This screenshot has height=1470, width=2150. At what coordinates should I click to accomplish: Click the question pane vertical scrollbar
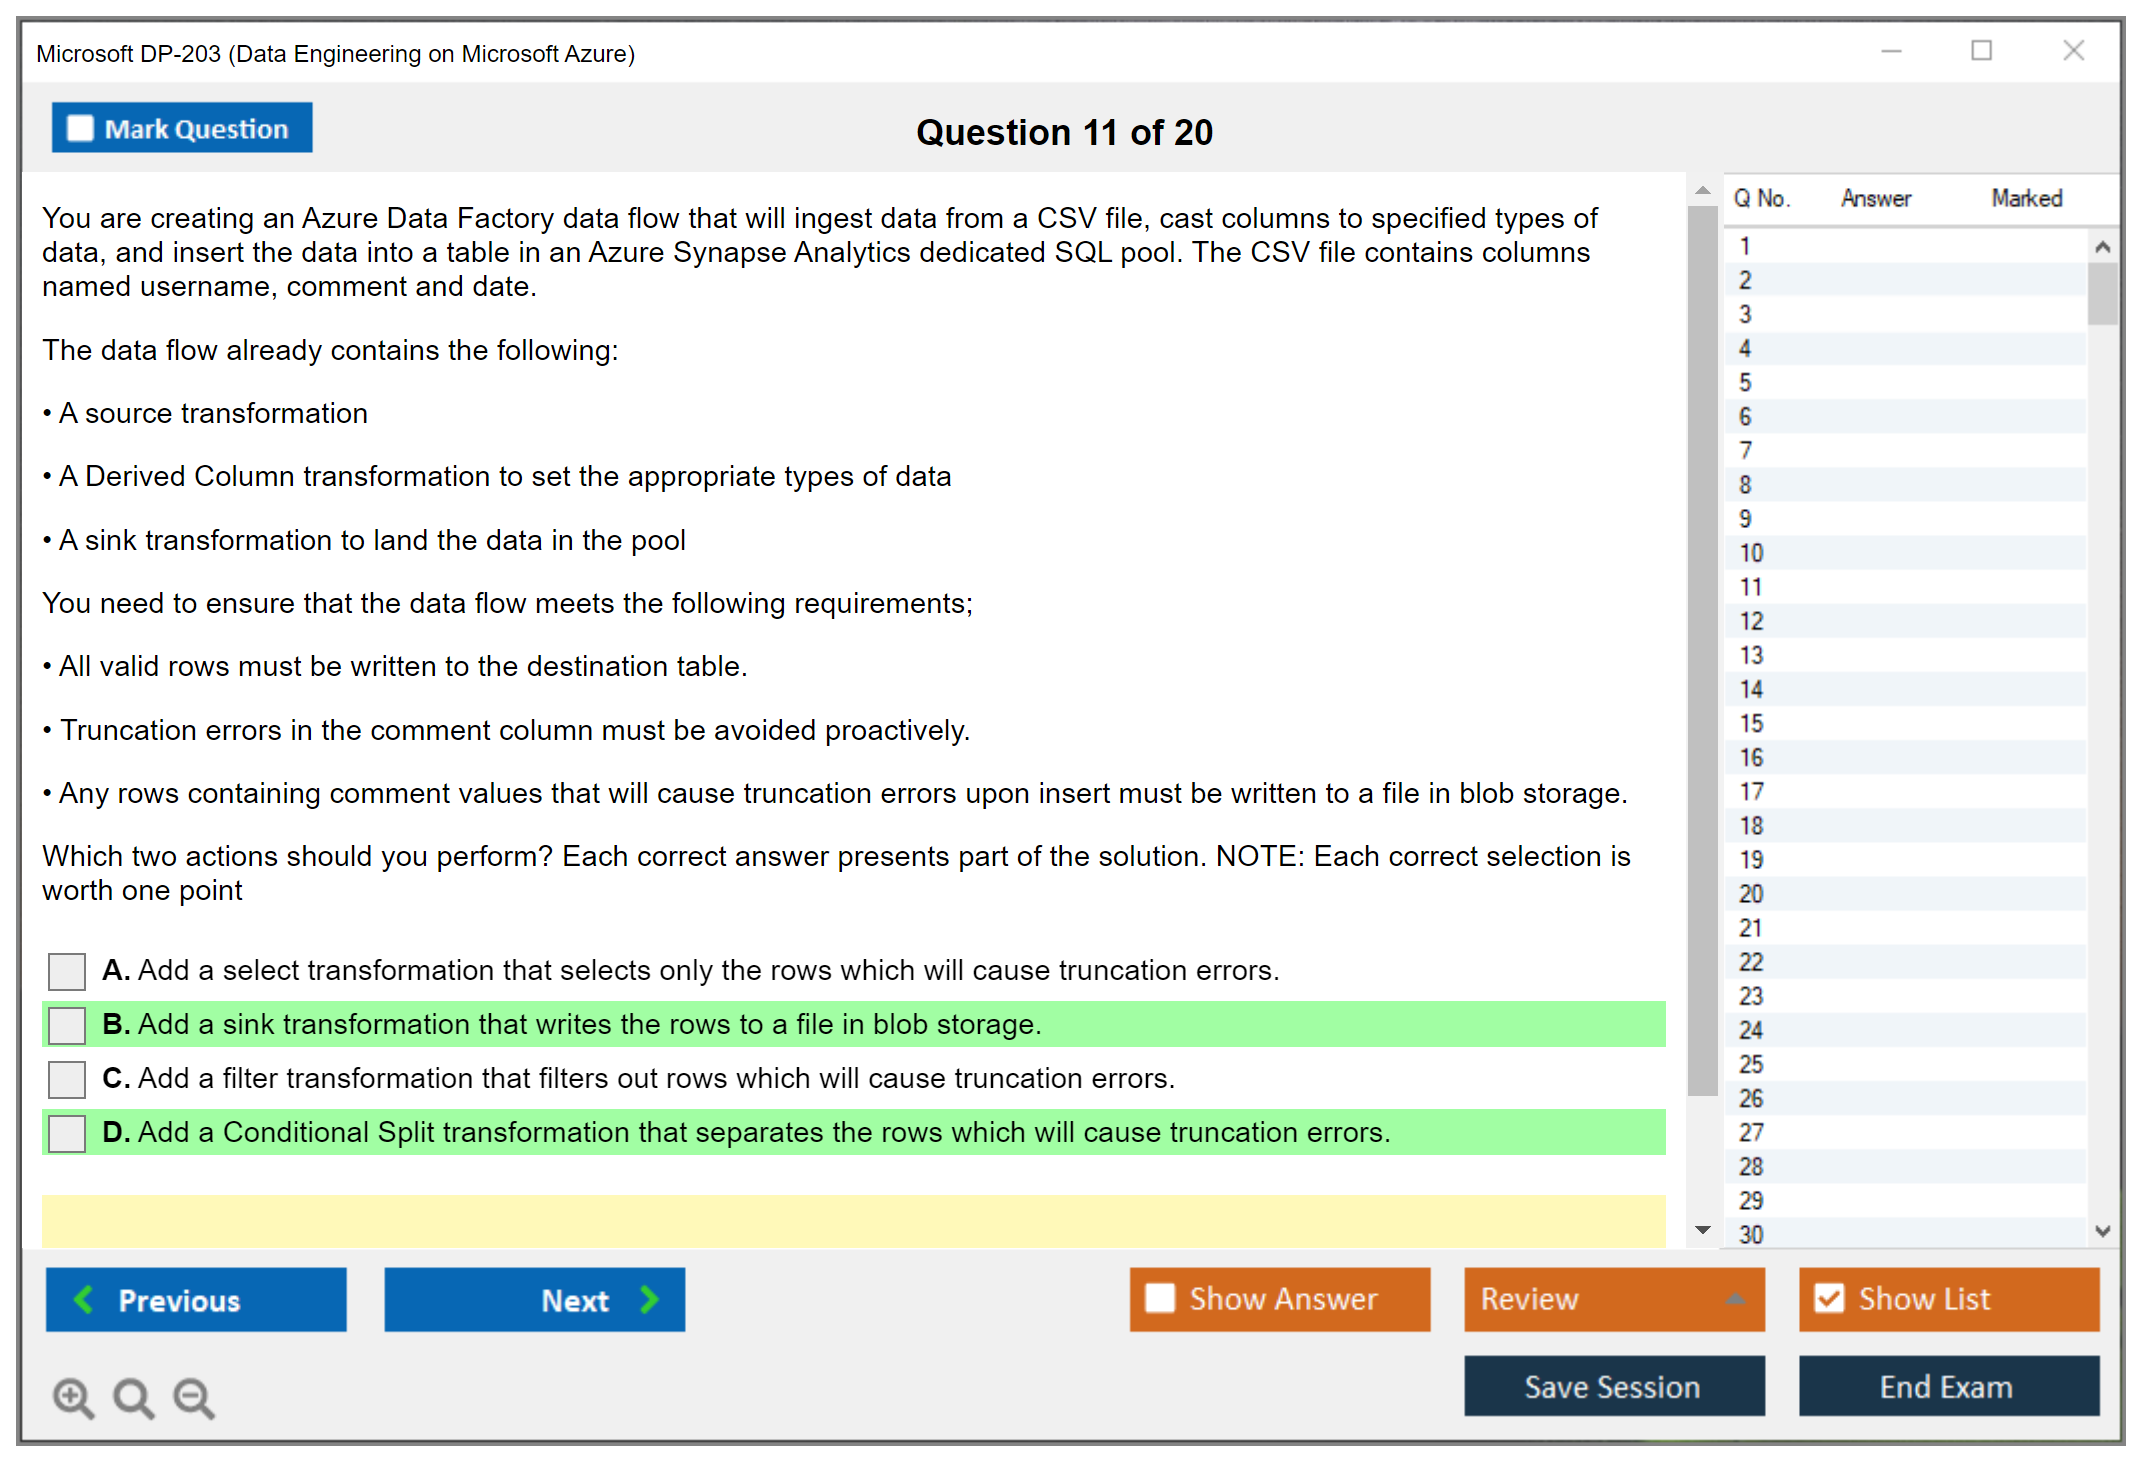(1702, 650)
